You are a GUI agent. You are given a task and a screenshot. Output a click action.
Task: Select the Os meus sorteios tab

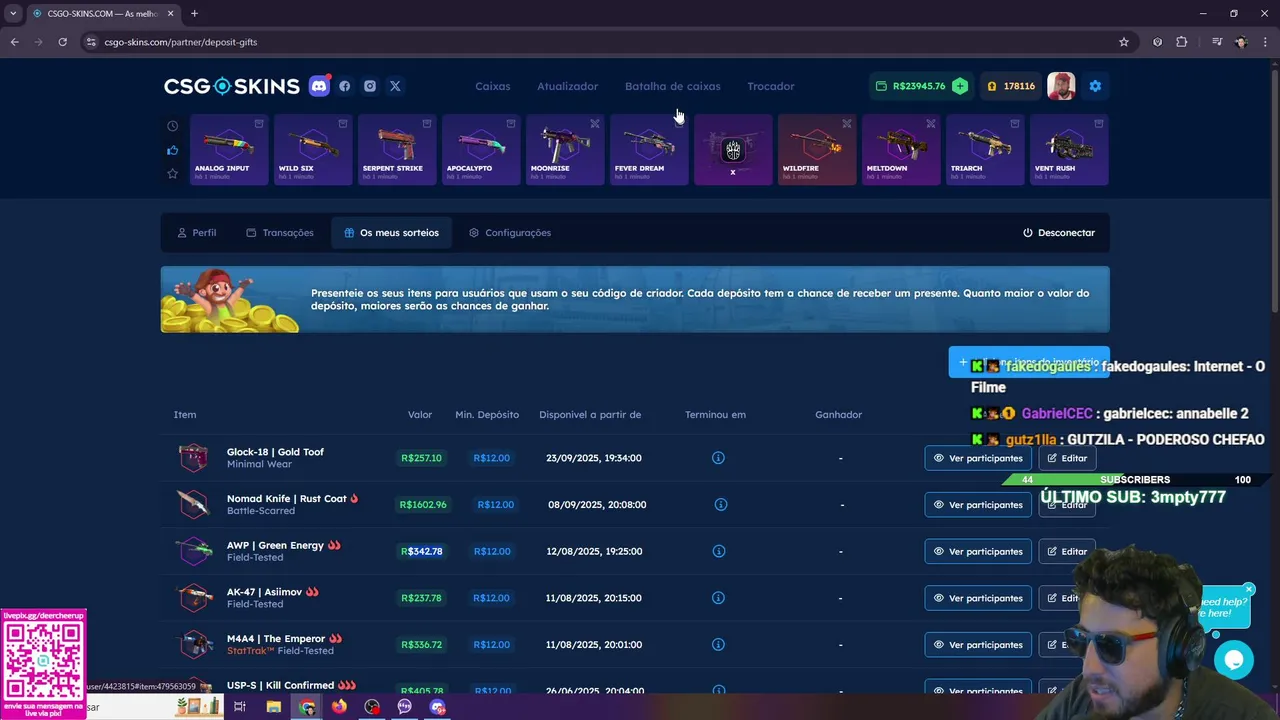(x=391, y=233)
